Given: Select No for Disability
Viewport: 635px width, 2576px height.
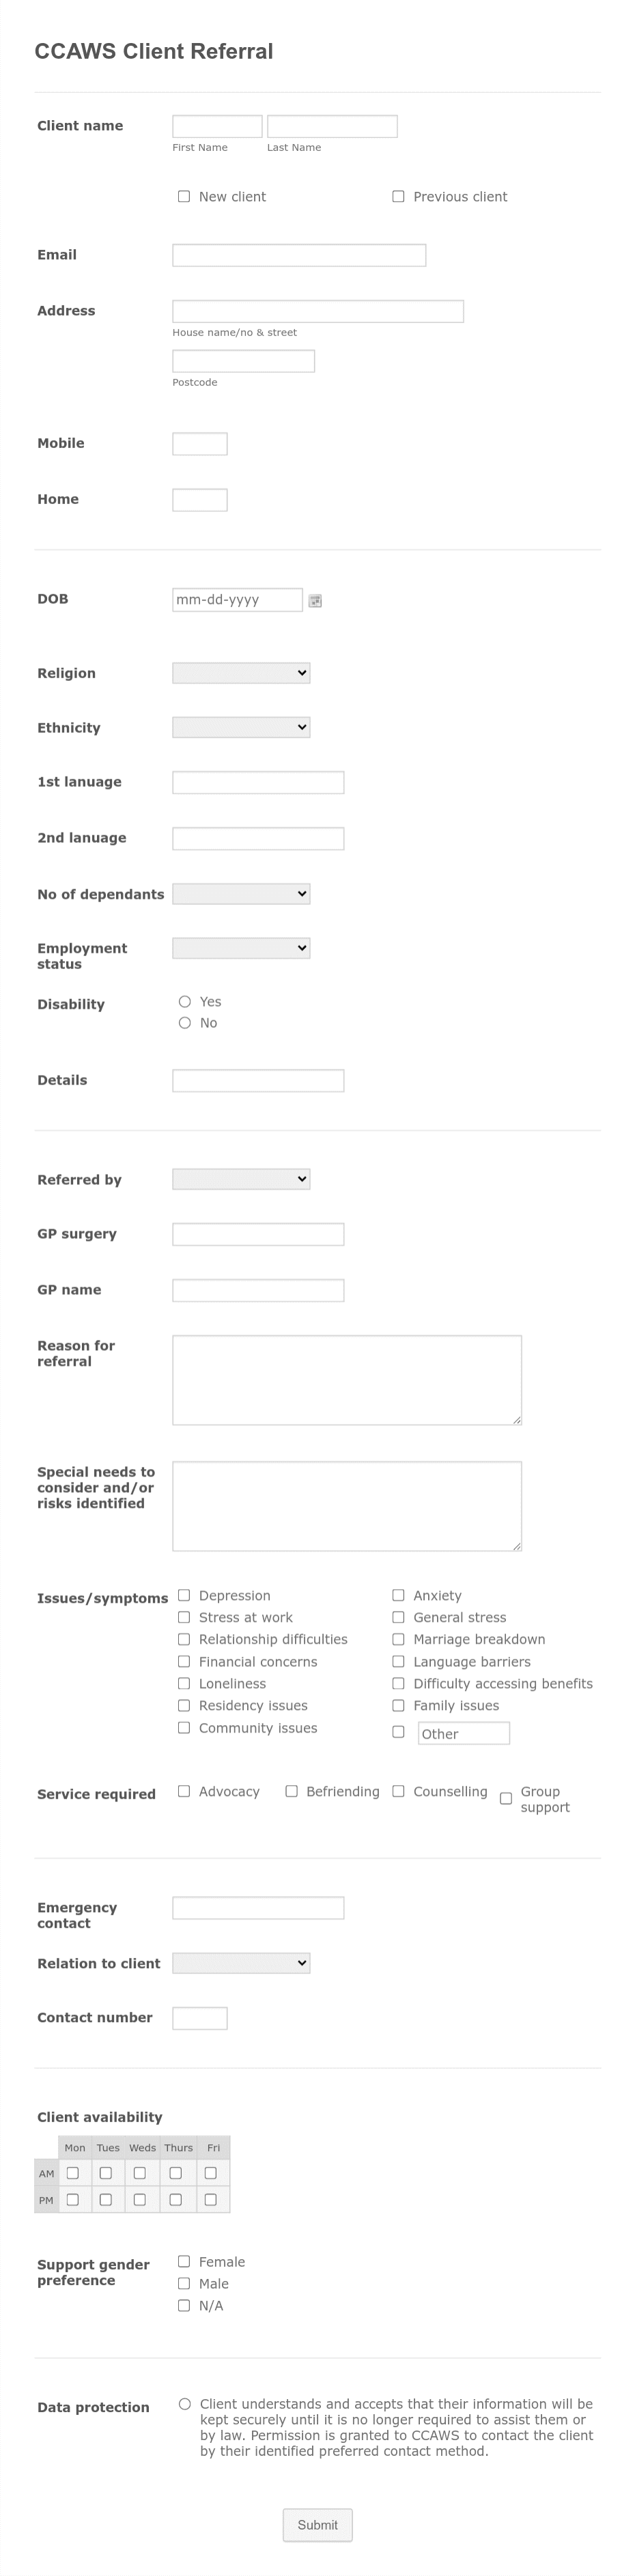Looking at the screenshot, I should pyautogui.click(x=184, y=1022).
